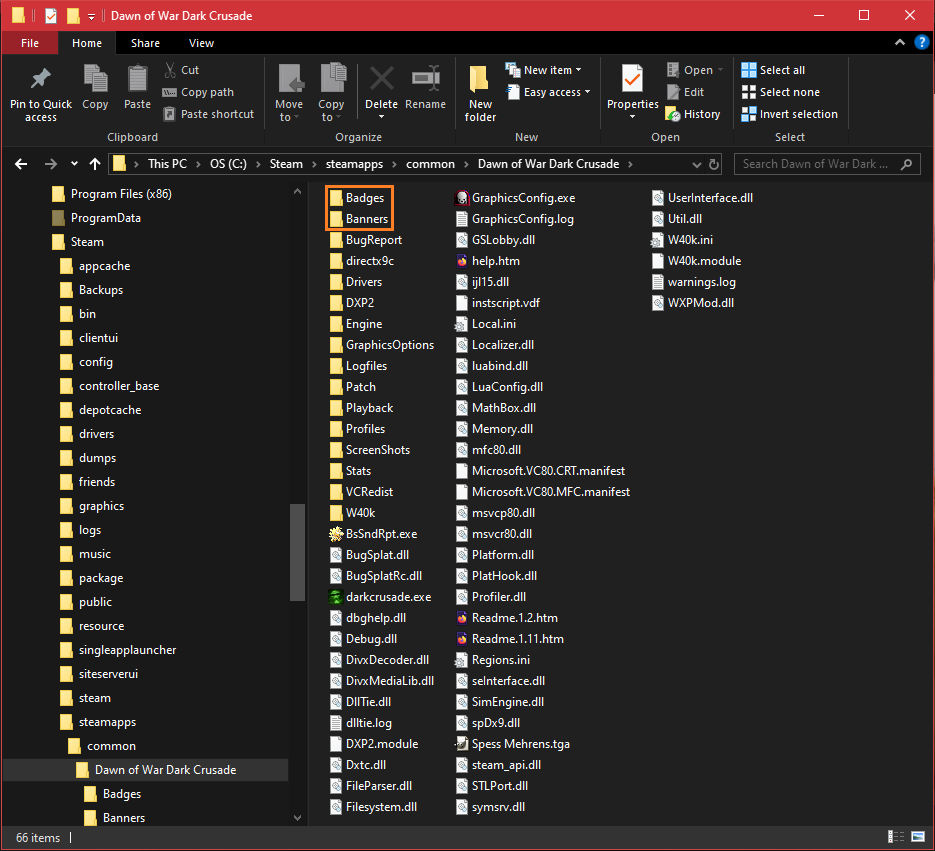Screen dimensions: 935x851
Task: Click Steam in address breadcrumb
Action: (286, 164)
